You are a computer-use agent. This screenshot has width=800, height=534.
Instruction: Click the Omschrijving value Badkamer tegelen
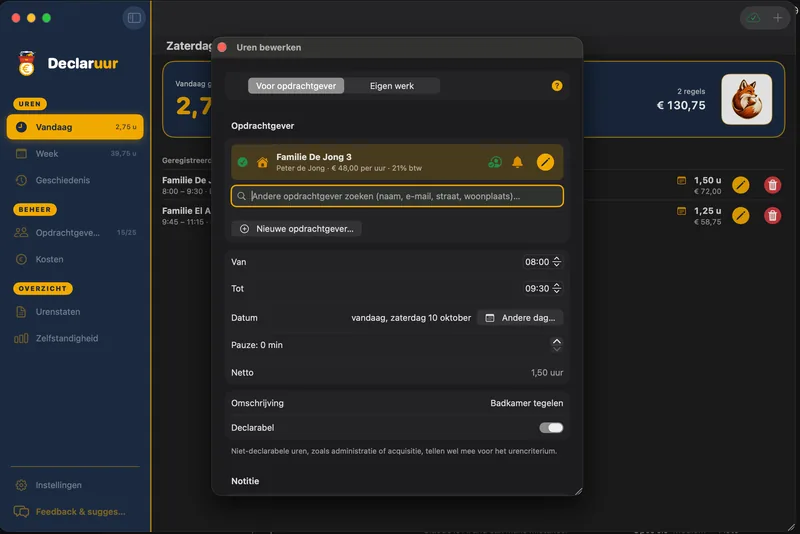pos(527,403)
